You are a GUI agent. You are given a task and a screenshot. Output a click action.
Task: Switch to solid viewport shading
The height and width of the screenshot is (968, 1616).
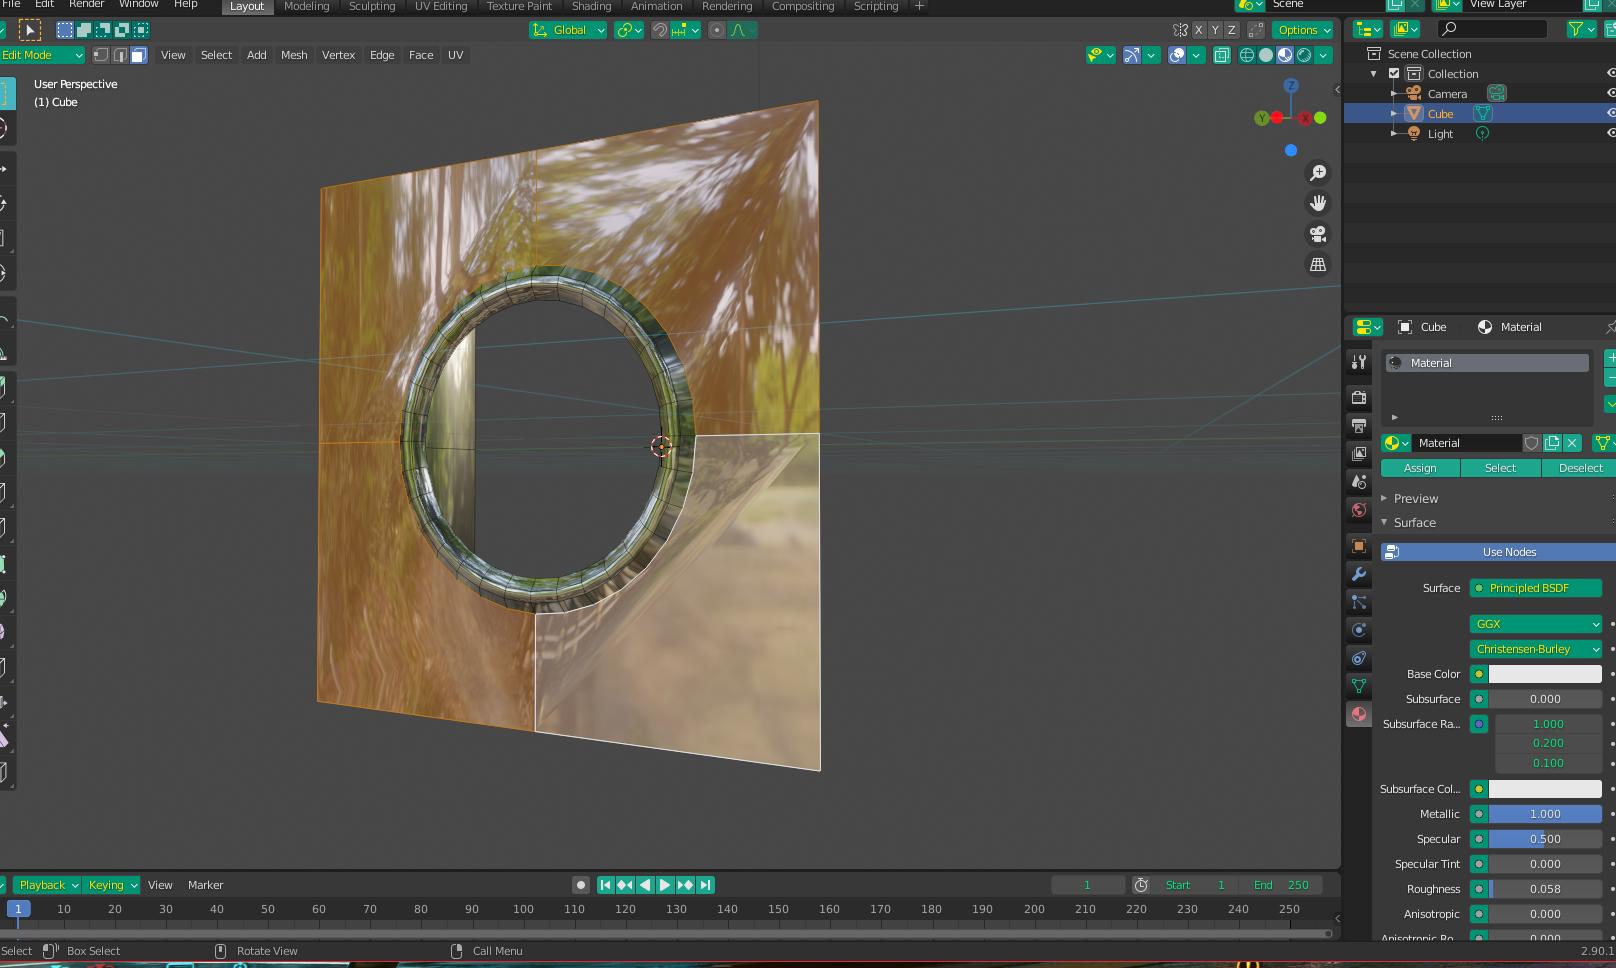tap(1266, 55)
